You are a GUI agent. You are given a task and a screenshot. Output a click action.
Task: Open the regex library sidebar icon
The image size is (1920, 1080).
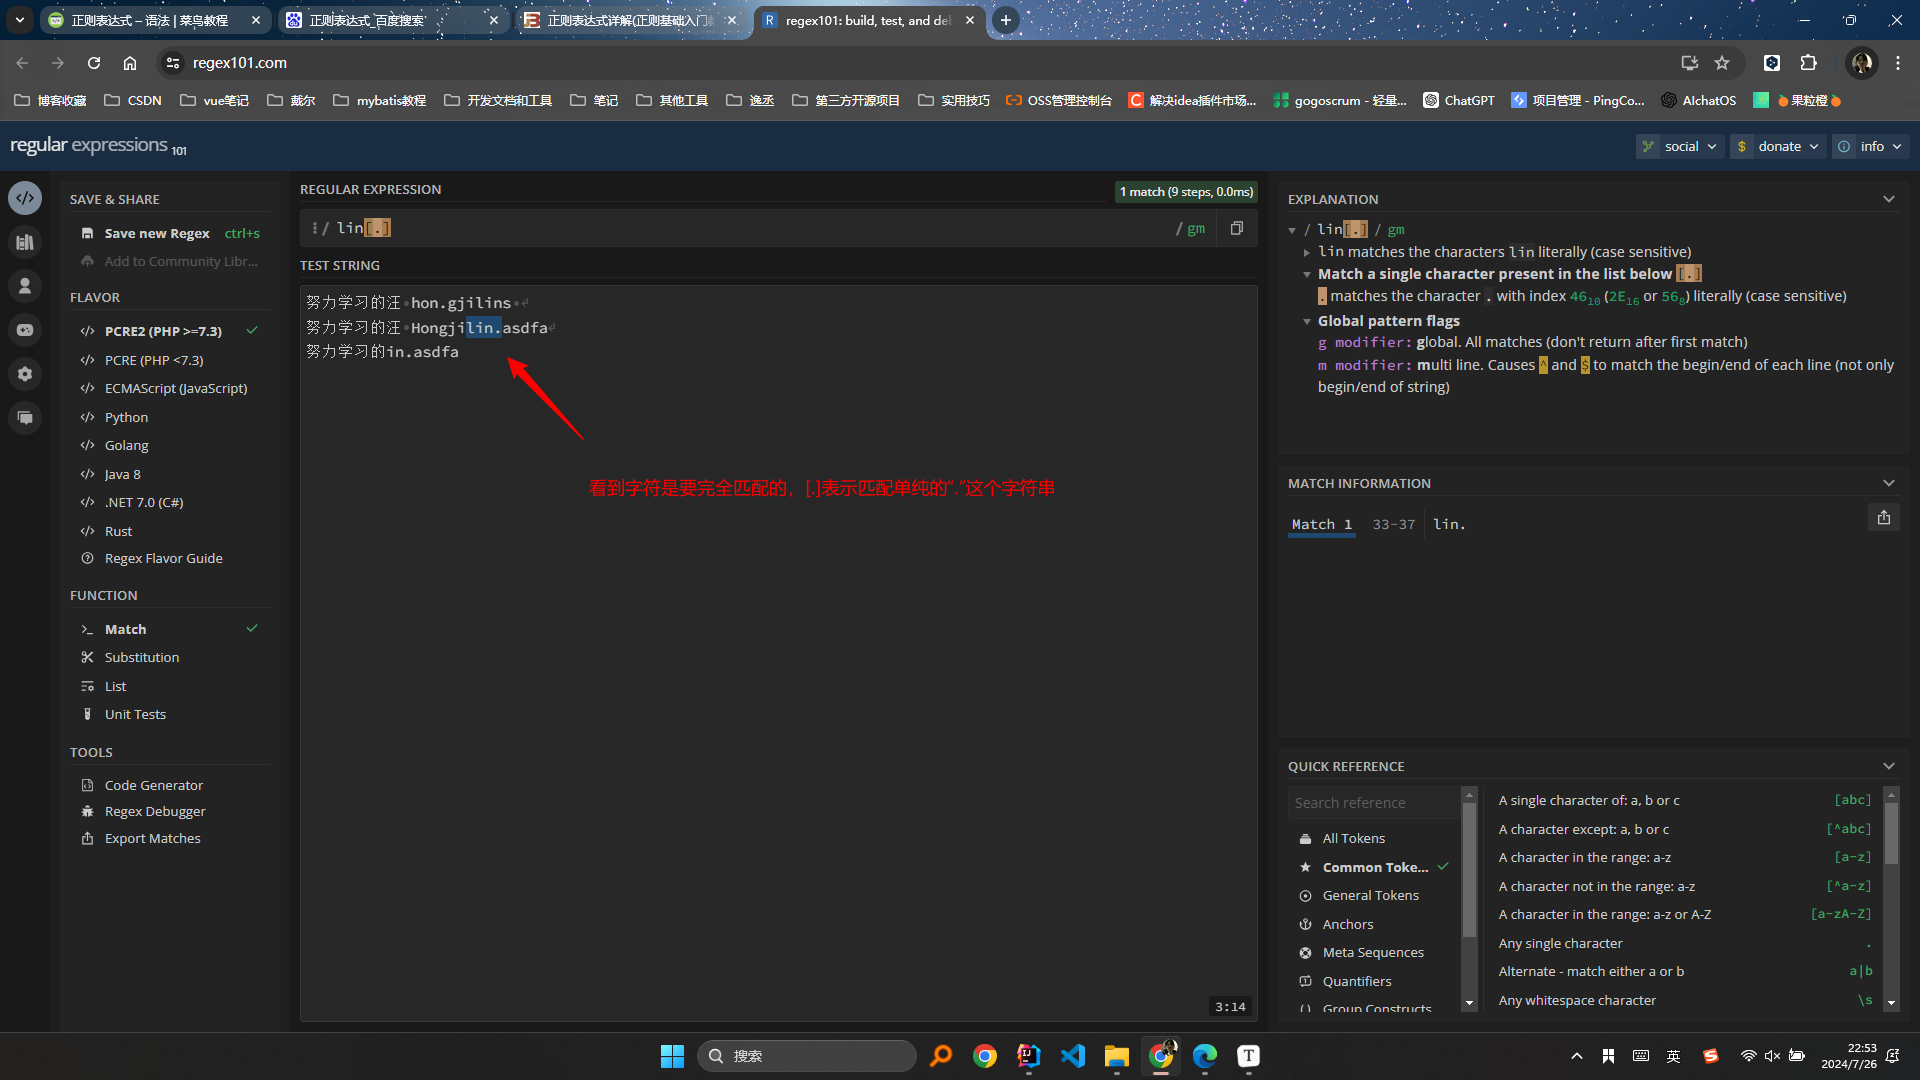point(25,242)
